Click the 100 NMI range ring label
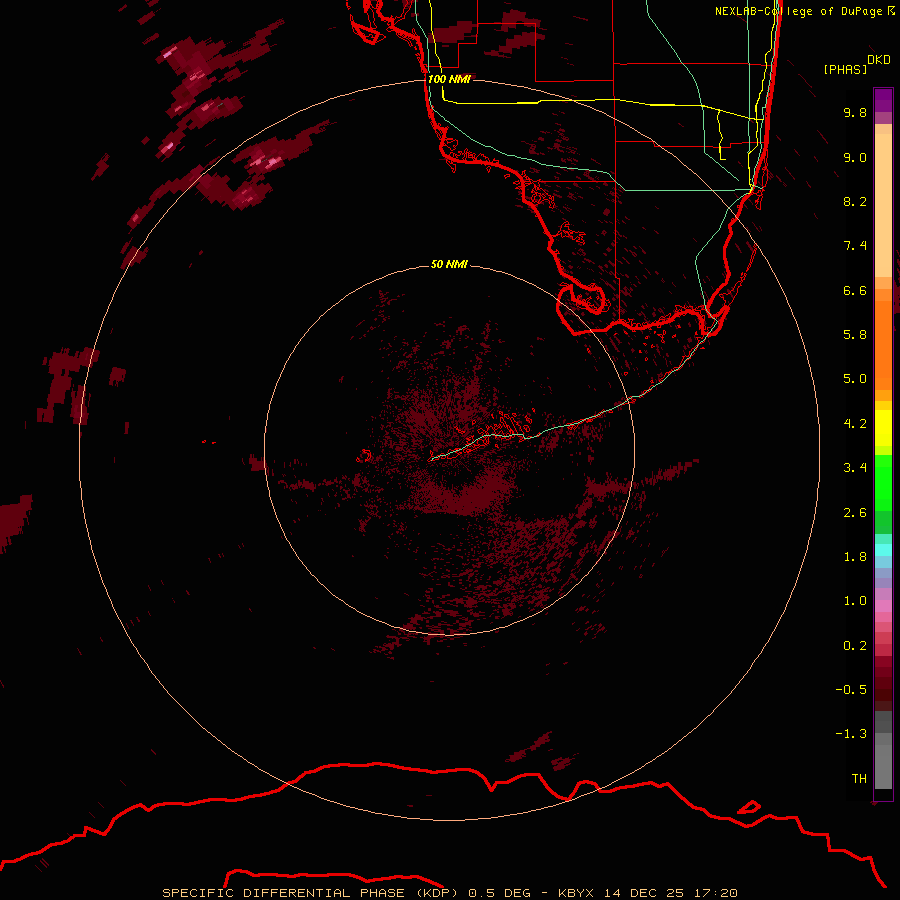900x900 pixels. [x=449, y=79]
